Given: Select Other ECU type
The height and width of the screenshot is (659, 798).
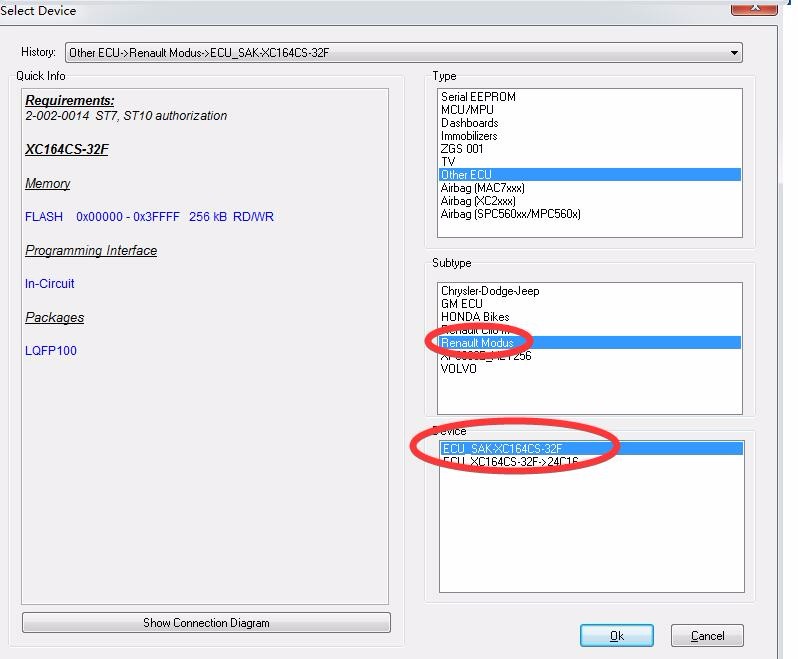Looking at the screenshot, I should [589, 175].
